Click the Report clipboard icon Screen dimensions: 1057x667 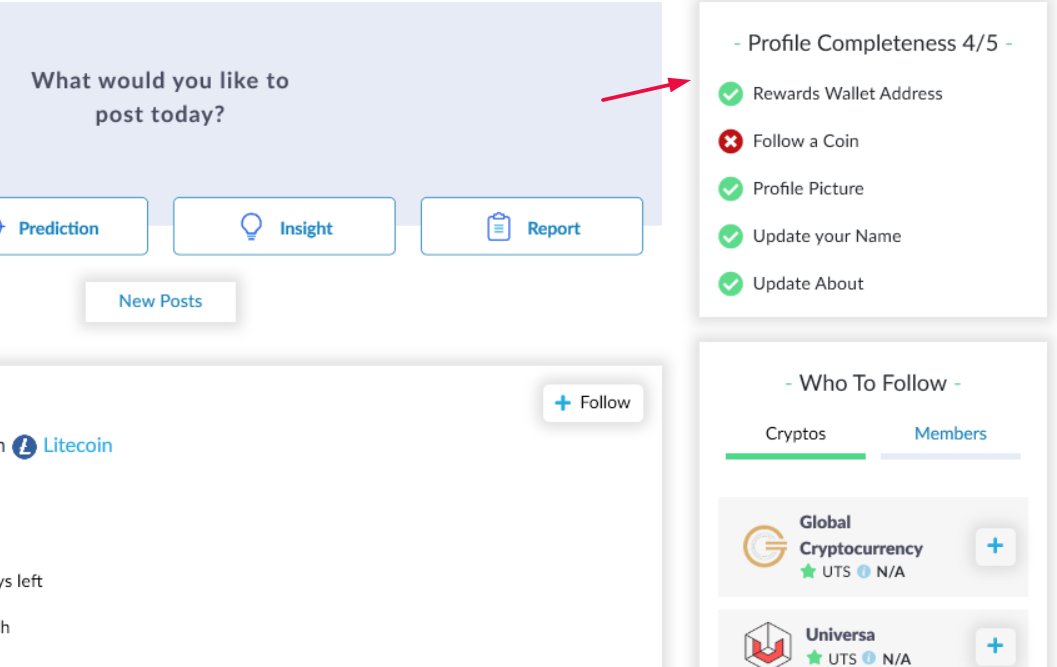click(x=498, y=227)
